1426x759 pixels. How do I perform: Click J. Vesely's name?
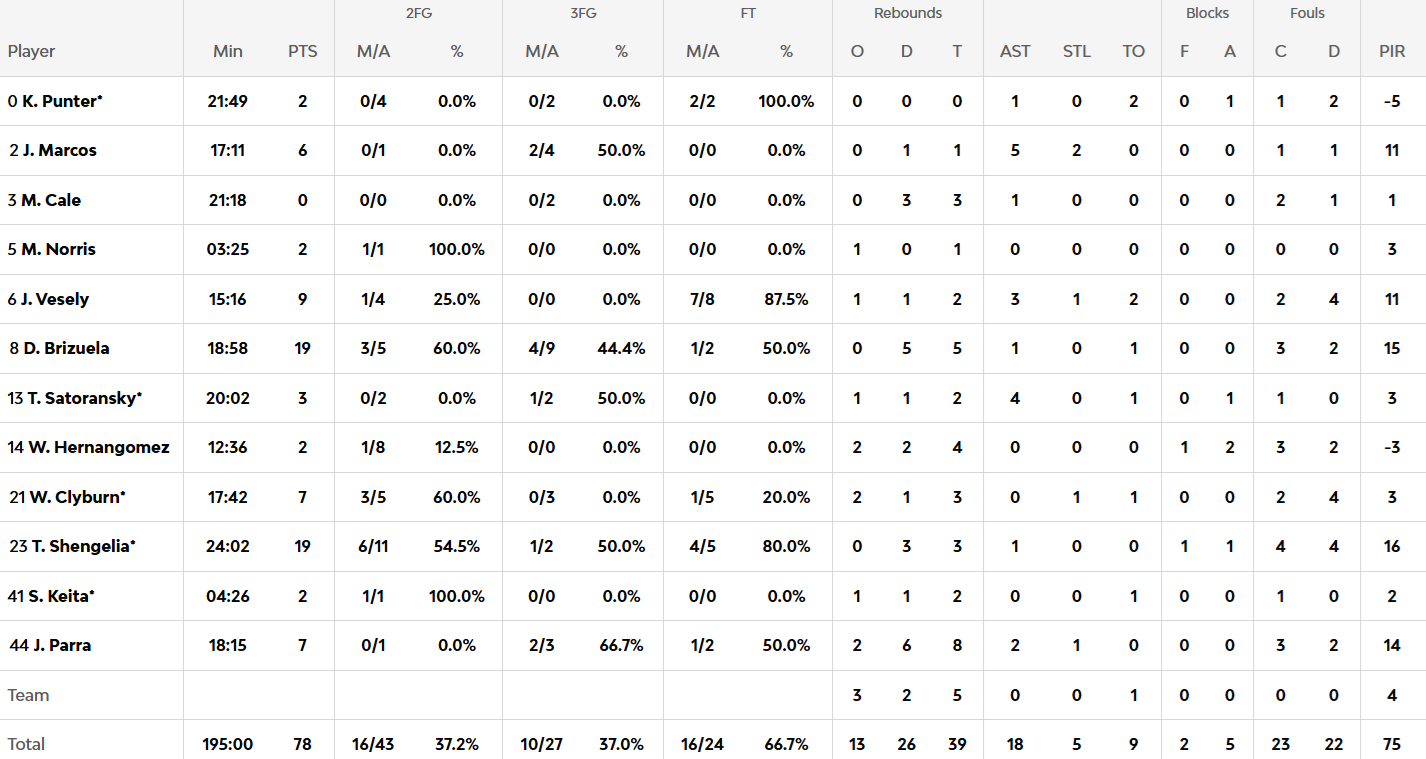[x=54, y=299]
